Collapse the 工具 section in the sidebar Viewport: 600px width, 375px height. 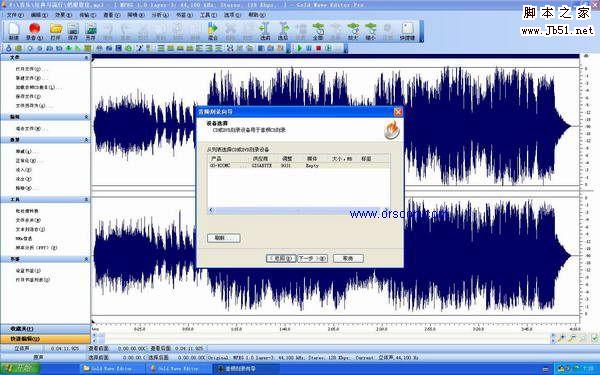[x=86, y=199]
